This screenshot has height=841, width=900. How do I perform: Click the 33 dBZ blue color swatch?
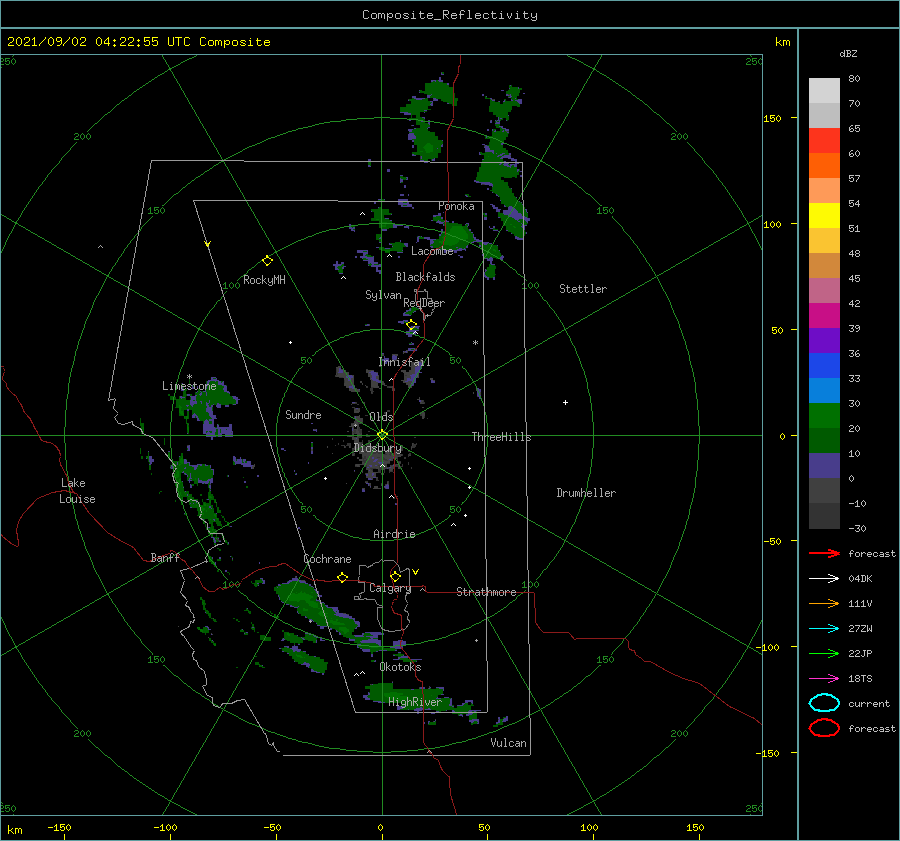tap(824, 365)
